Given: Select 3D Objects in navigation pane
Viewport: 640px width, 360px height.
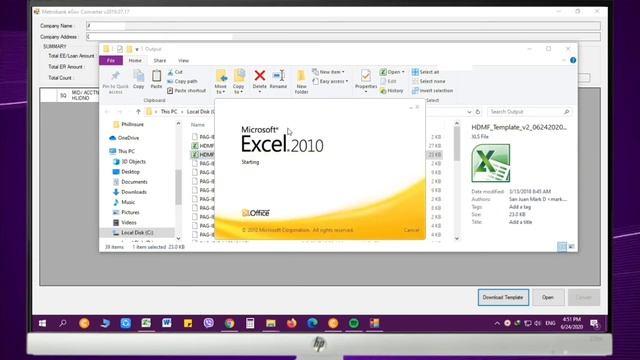Looking at the screenshot, I should tap(129, 162).
